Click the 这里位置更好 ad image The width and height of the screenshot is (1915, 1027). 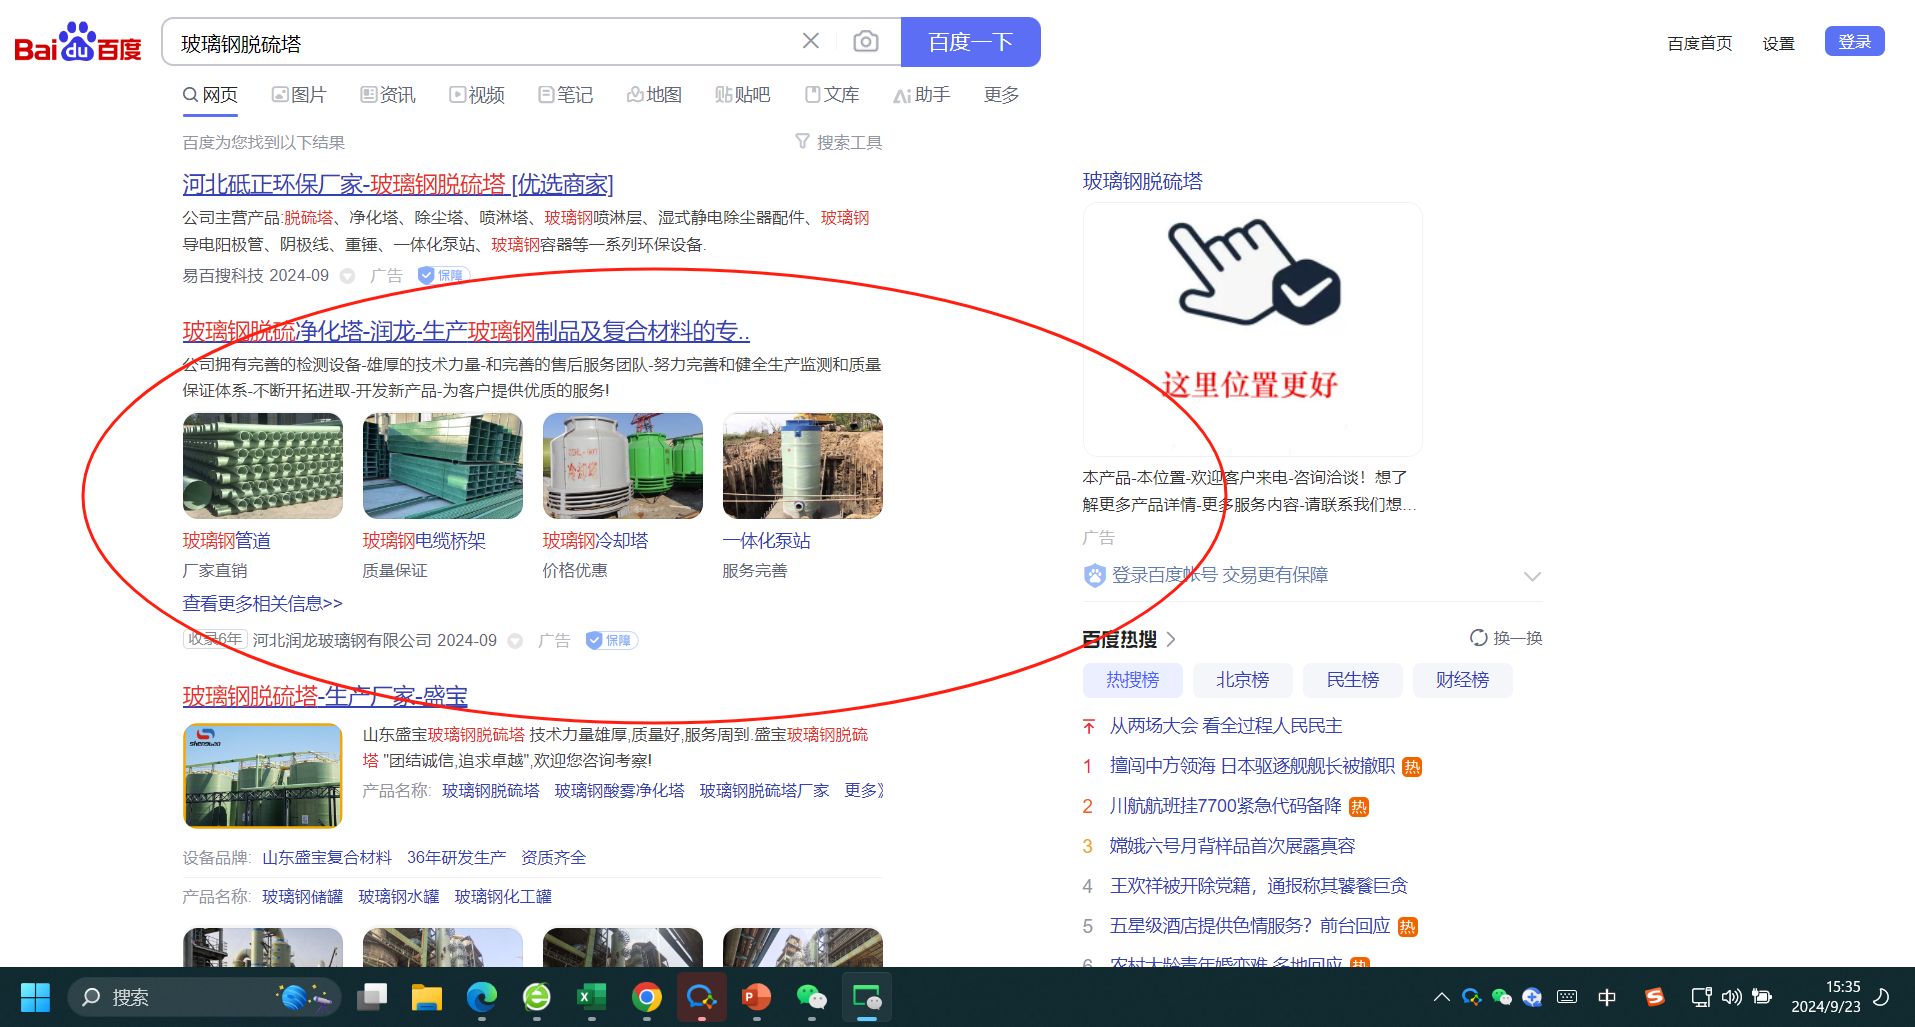[x=1252, y=330]
